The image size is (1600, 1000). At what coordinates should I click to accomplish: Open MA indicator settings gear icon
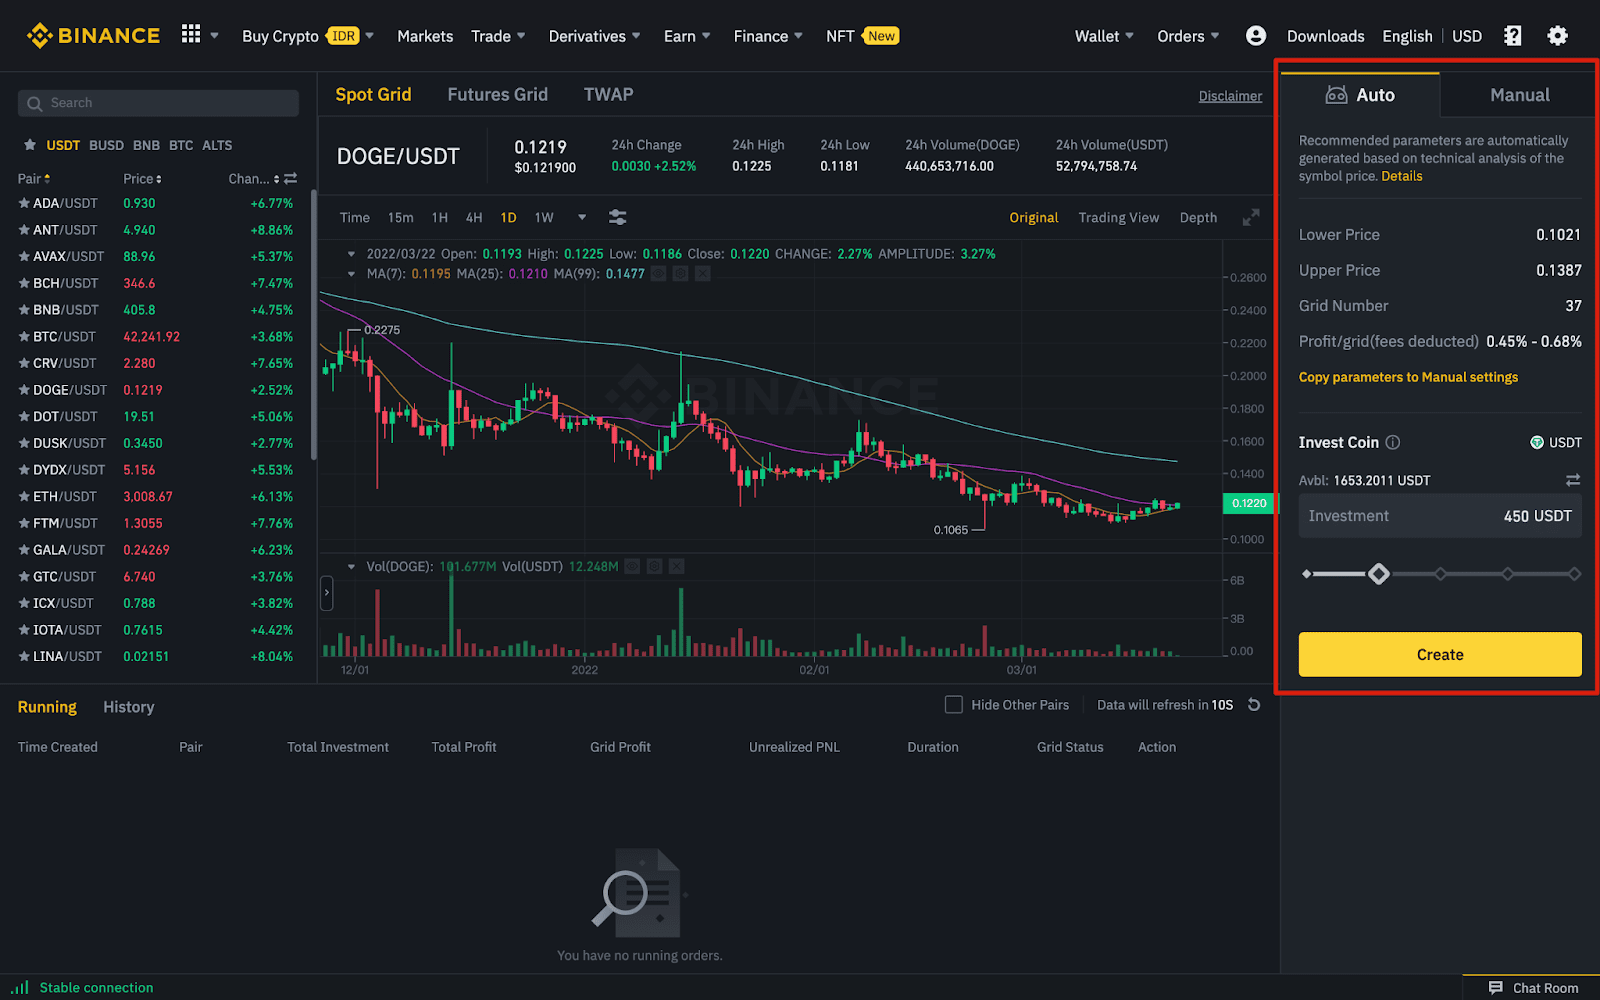[681, 273]
